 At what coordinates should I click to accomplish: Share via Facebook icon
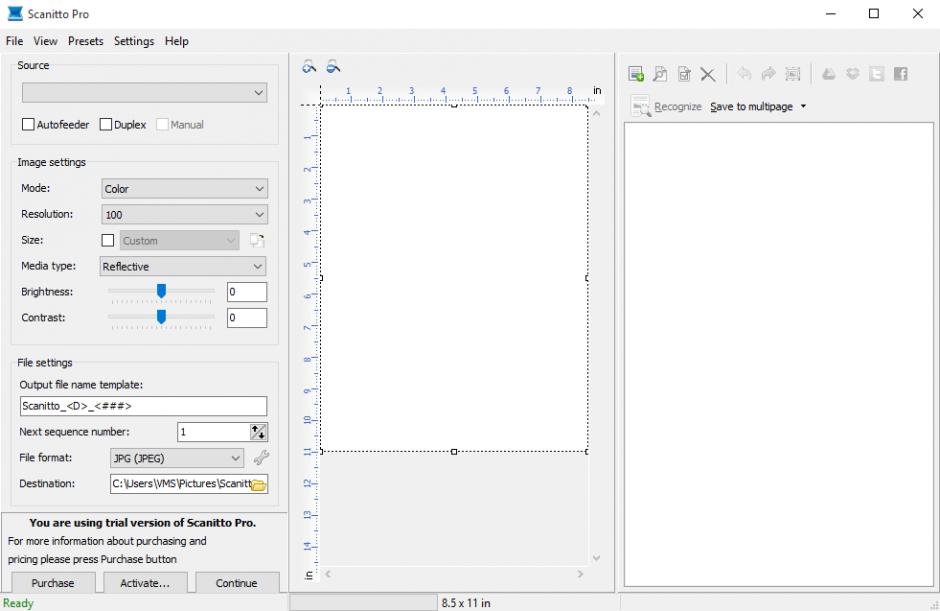pyautogui.click(x=900, y=74)
